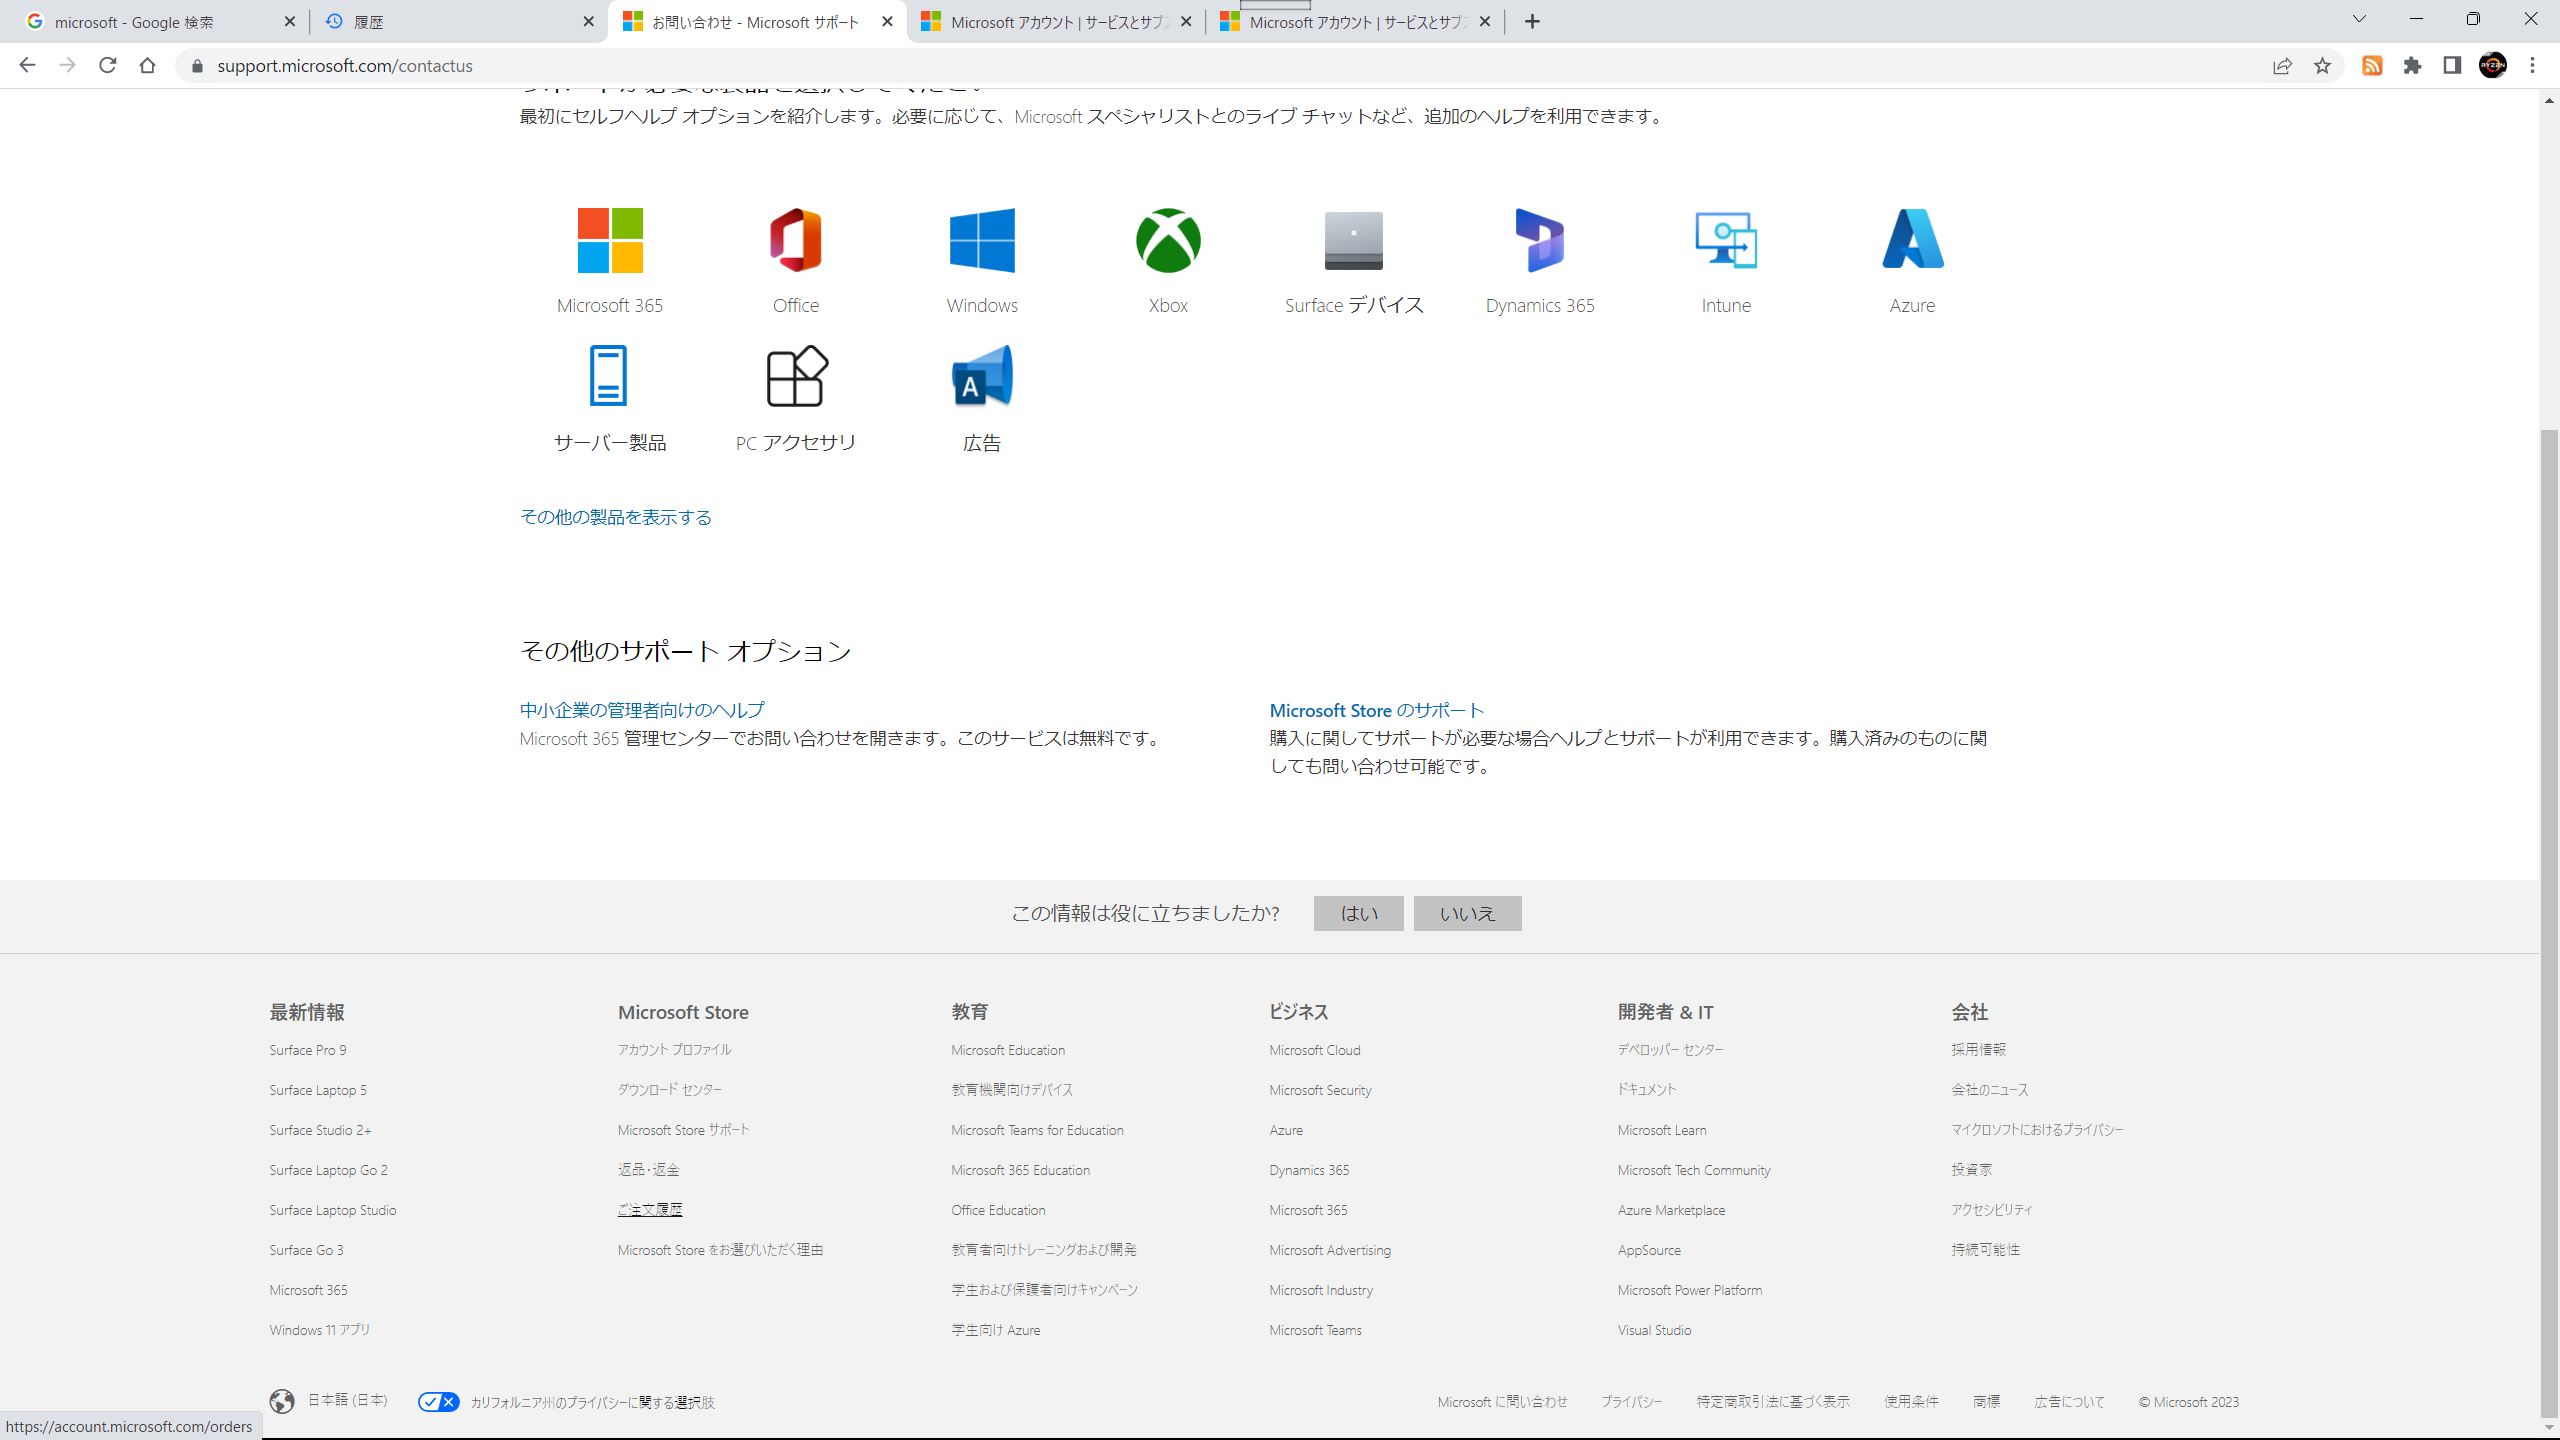The image size is (2560, 1440).
Task: Open 返品・返金 footer link
Action: point(648,1169)
